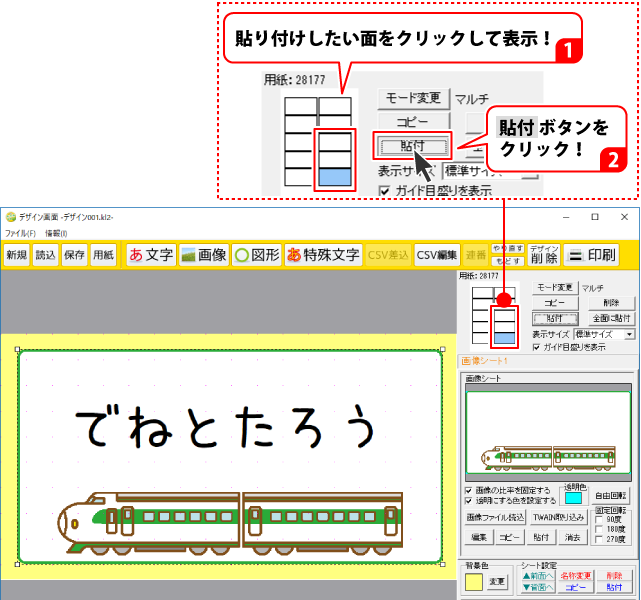
Task: Toggle 画像の比率を固定する checkbox
Action: coord(468,490)
